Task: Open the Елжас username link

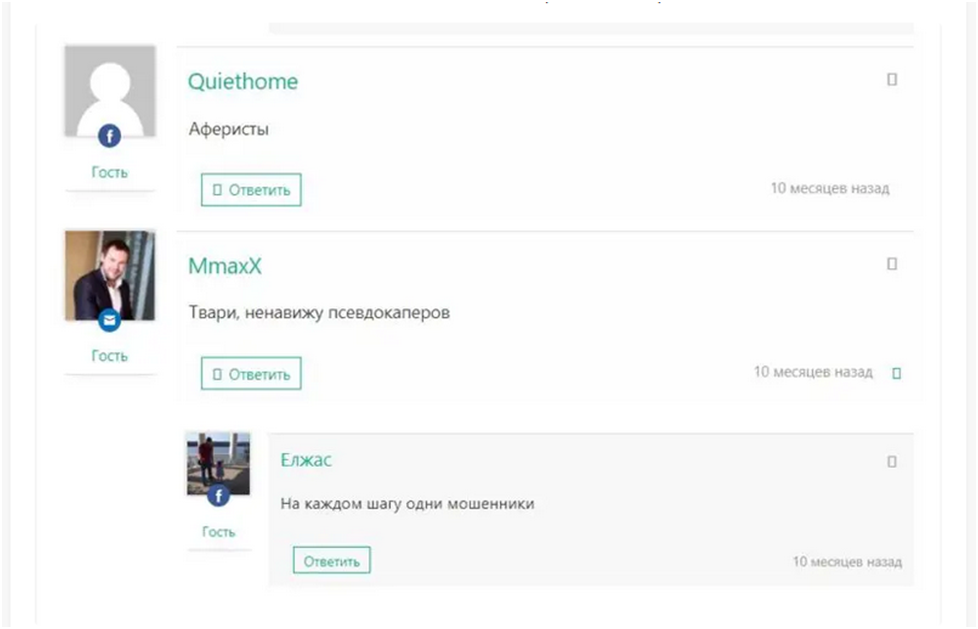Action: point(306,460)
